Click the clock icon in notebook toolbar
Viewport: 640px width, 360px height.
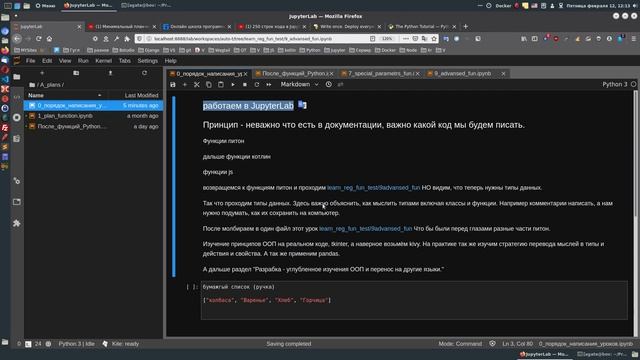(x=329, y=84)
